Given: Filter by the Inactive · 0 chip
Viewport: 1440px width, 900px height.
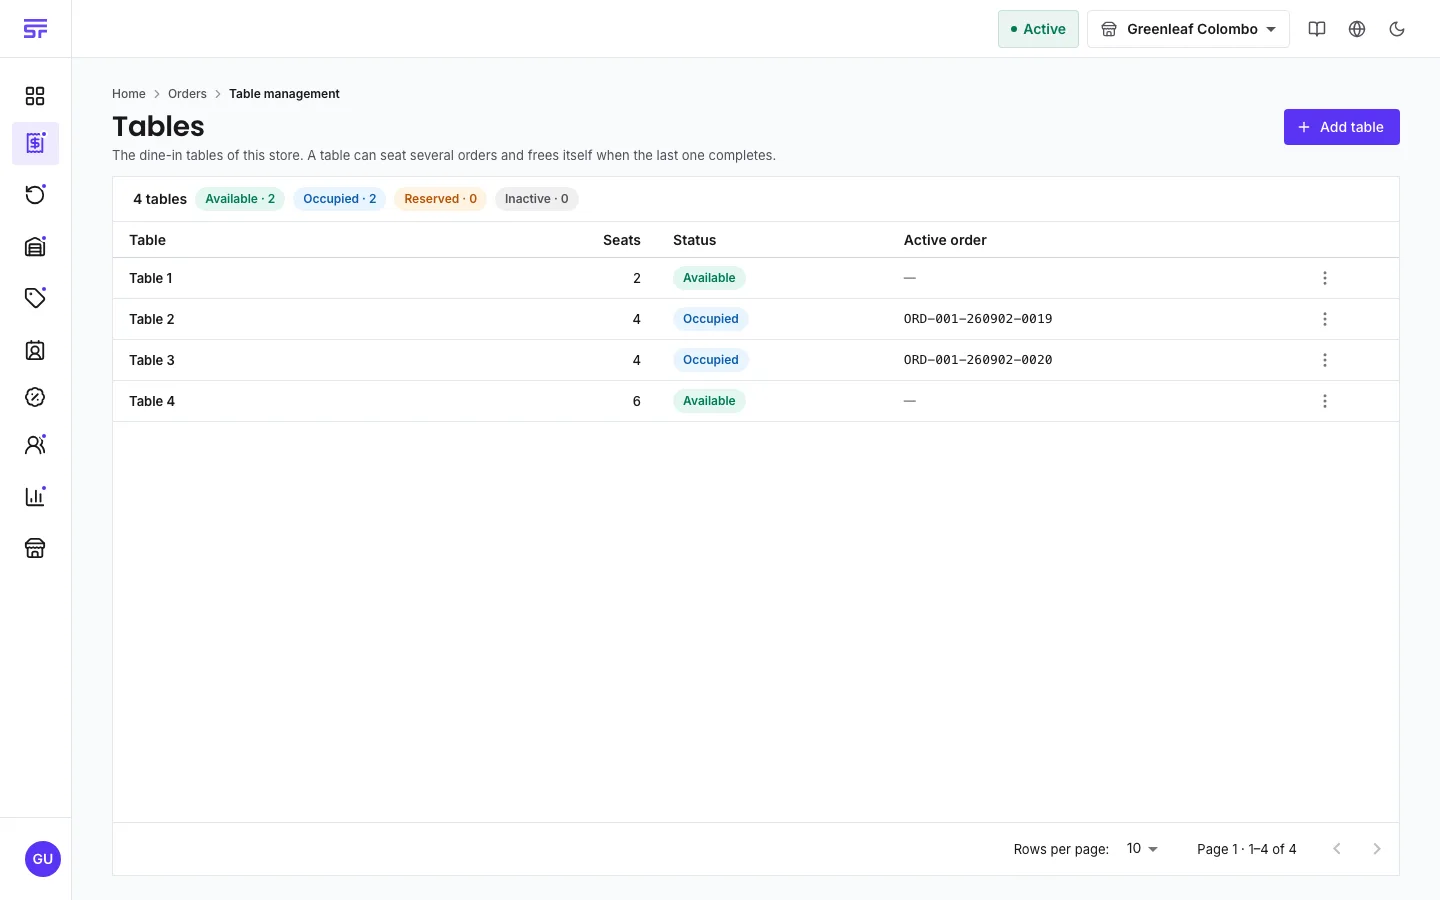Looking at the screenshot, I should pyautogui.click(x=536, y=199).
